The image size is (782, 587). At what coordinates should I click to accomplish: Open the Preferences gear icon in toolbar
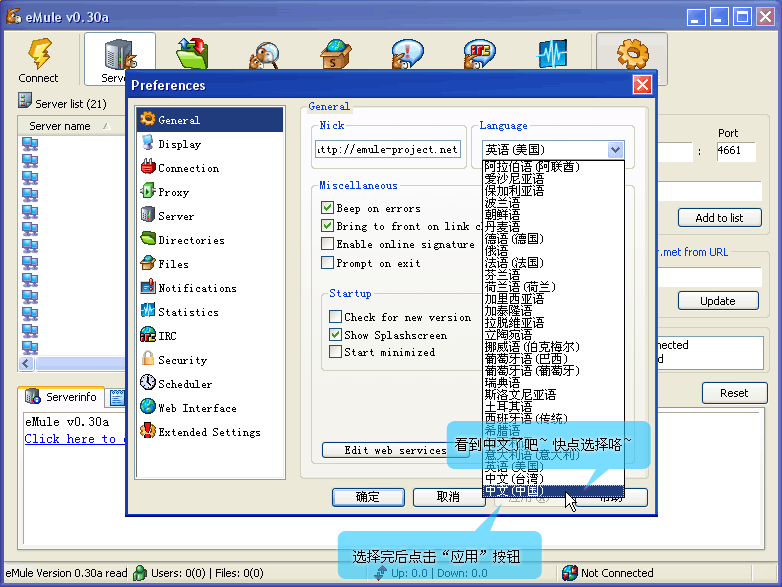pos(632,54)
